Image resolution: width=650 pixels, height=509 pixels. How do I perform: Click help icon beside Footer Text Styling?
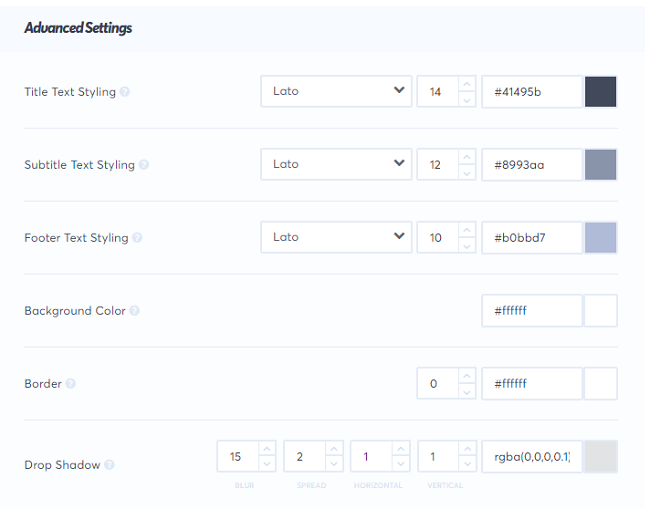coord(137,238)
